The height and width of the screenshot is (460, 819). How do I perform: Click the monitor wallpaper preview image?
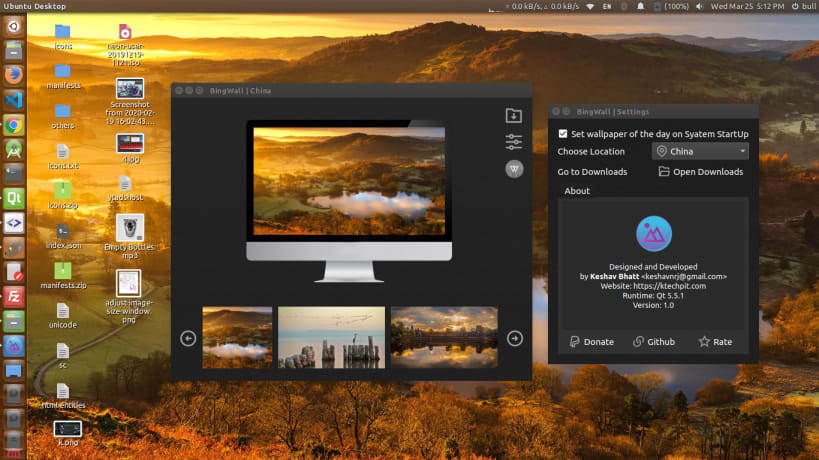pyautogui.click(x=349, y=181)
